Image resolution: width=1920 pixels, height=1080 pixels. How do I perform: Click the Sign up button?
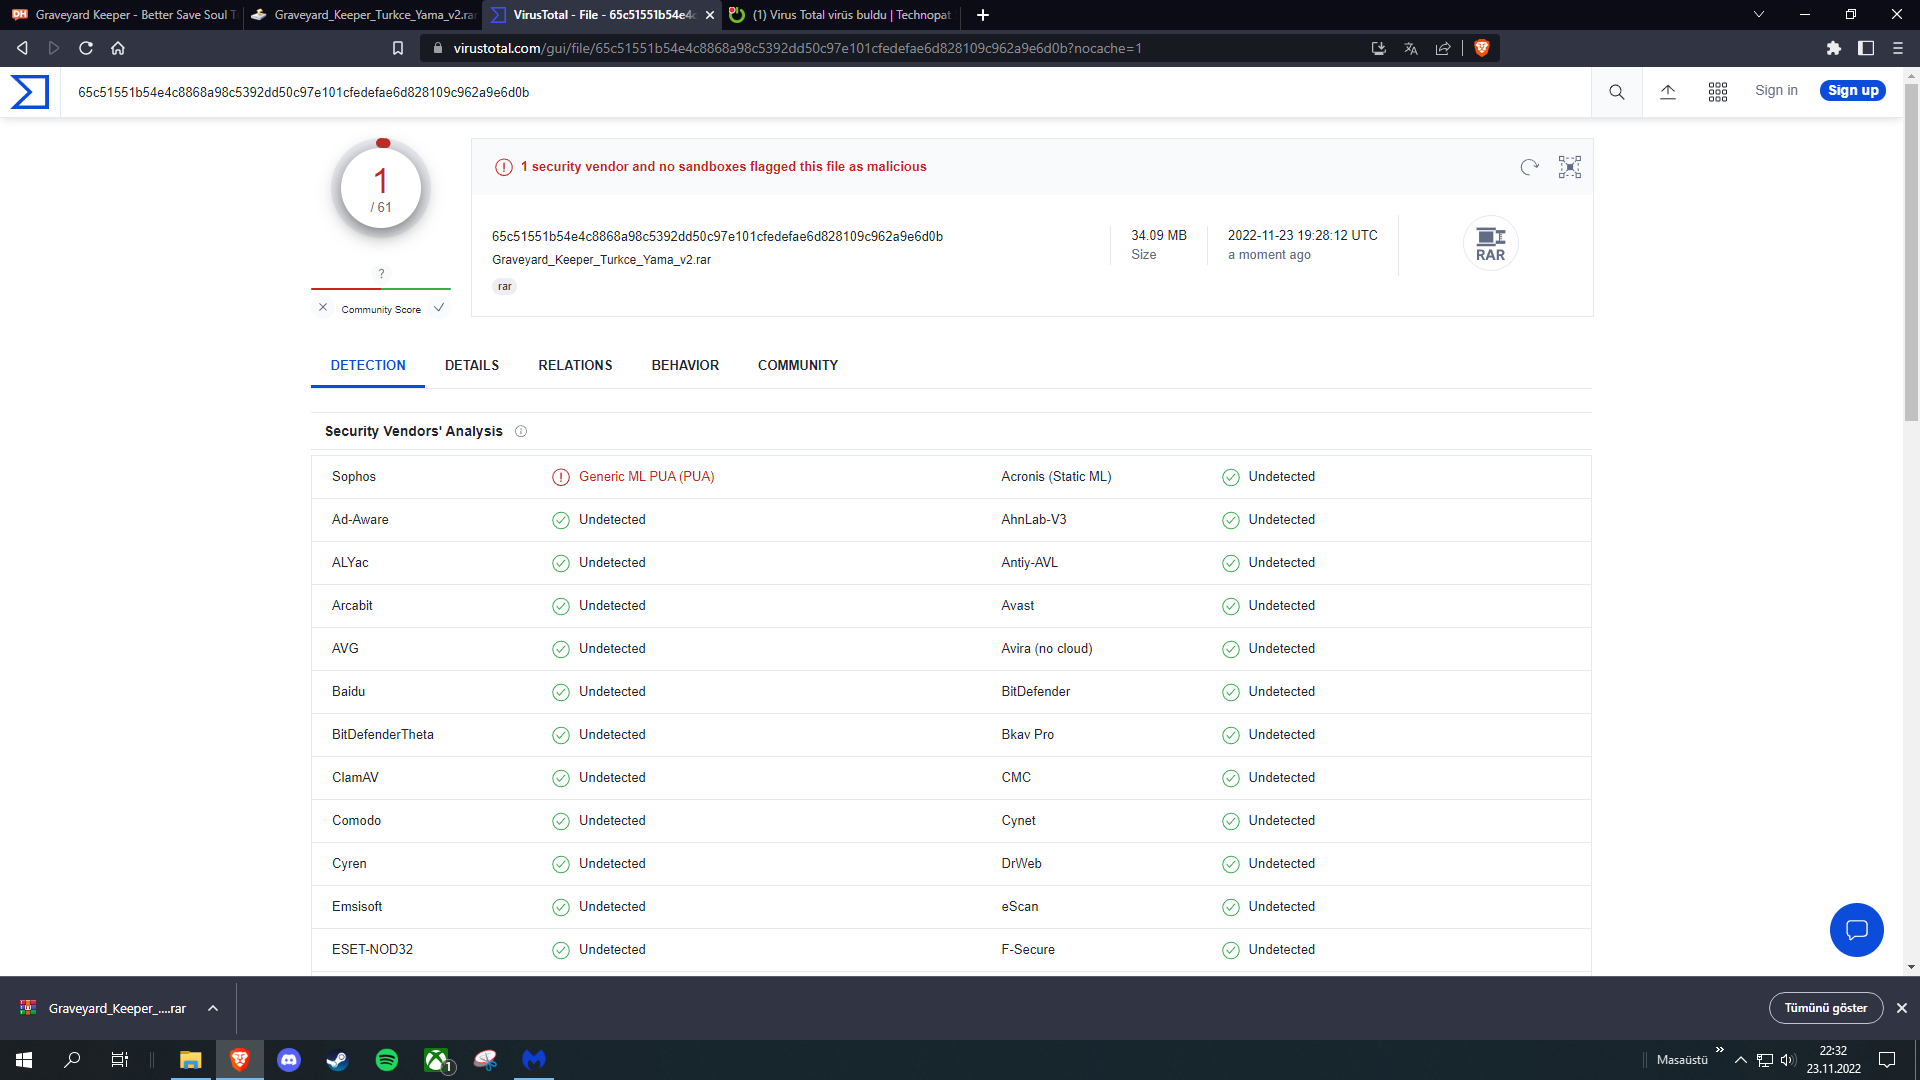coord(1852,91)
